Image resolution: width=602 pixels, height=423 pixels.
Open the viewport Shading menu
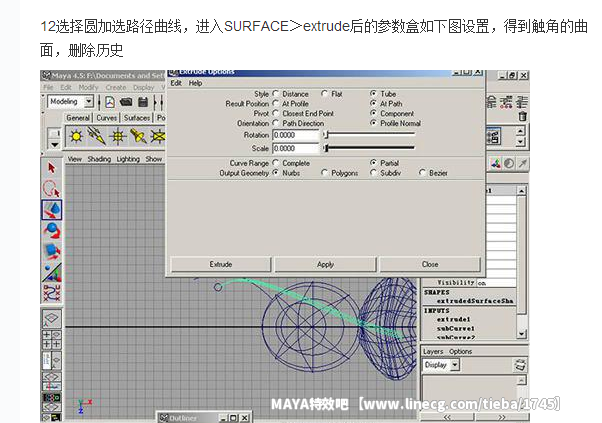click(x=99, y=159)
